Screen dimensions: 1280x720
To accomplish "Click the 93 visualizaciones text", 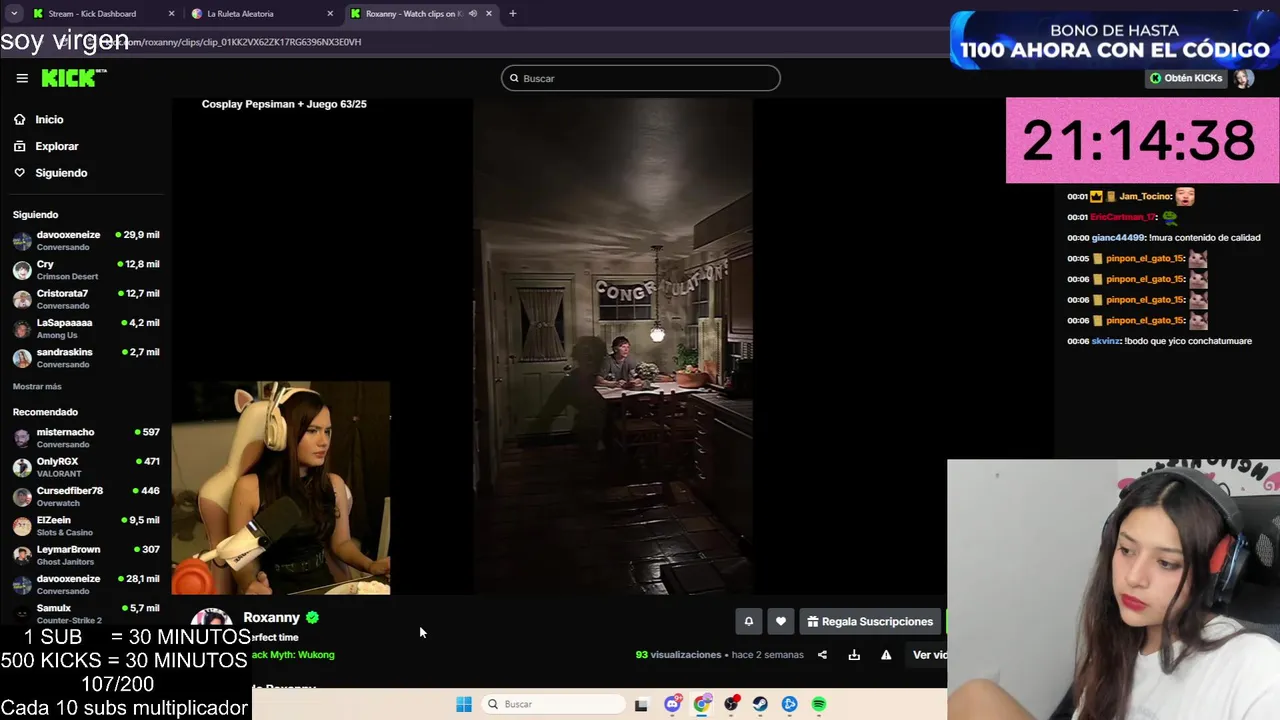I will [678, 655].
